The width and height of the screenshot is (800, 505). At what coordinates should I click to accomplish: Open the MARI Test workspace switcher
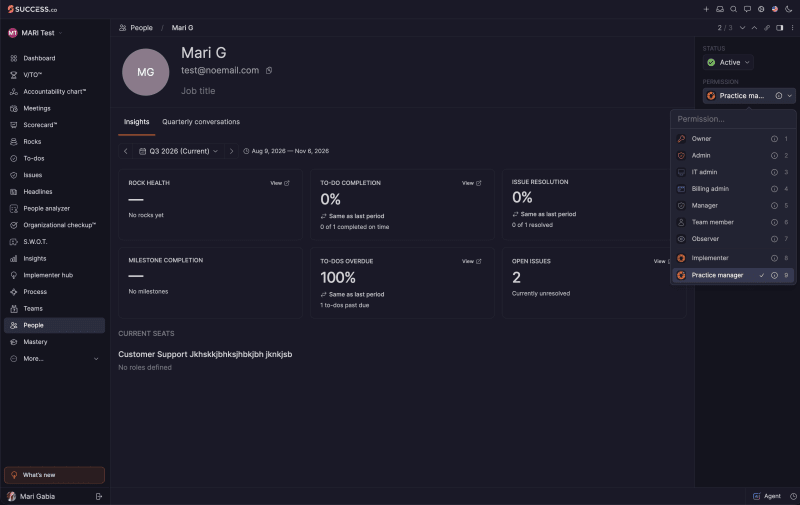(x=35, y=33)
